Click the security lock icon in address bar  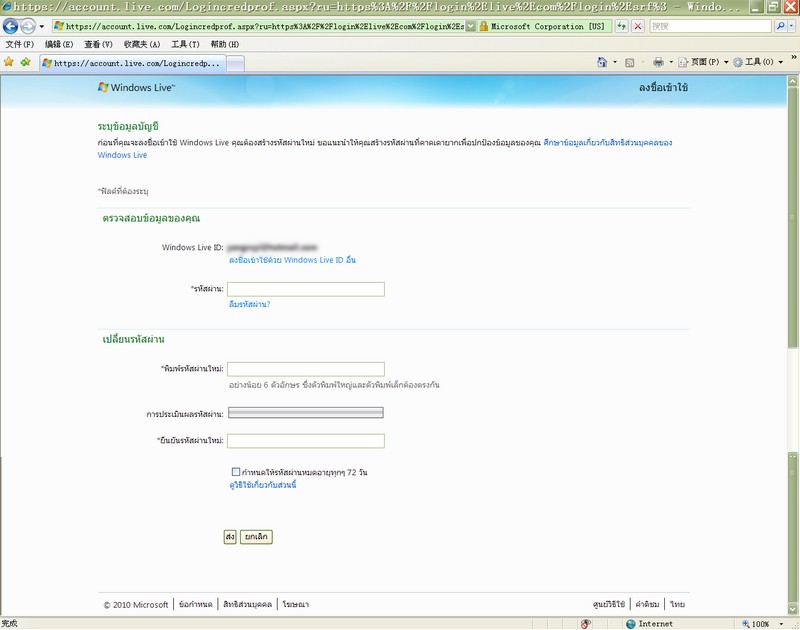tap(483, 26)
